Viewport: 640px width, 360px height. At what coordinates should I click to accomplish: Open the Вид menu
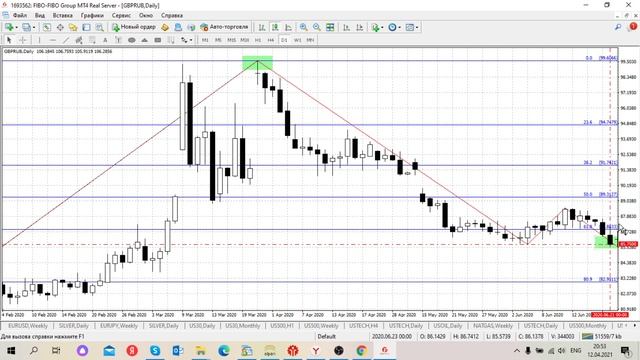[40, 16]
